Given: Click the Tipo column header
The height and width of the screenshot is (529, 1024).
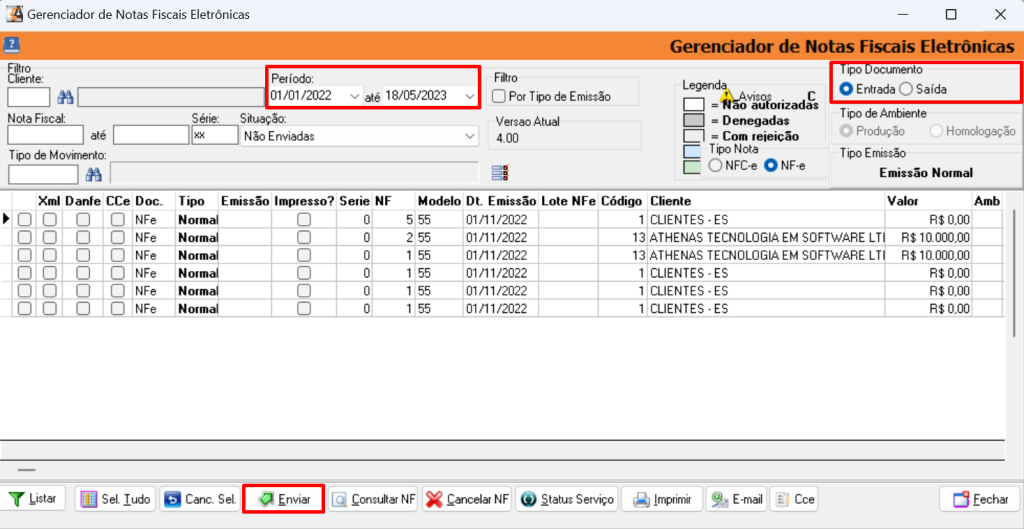Looking at the screenshot, I should pyautogui.click(x=197, y=200).
